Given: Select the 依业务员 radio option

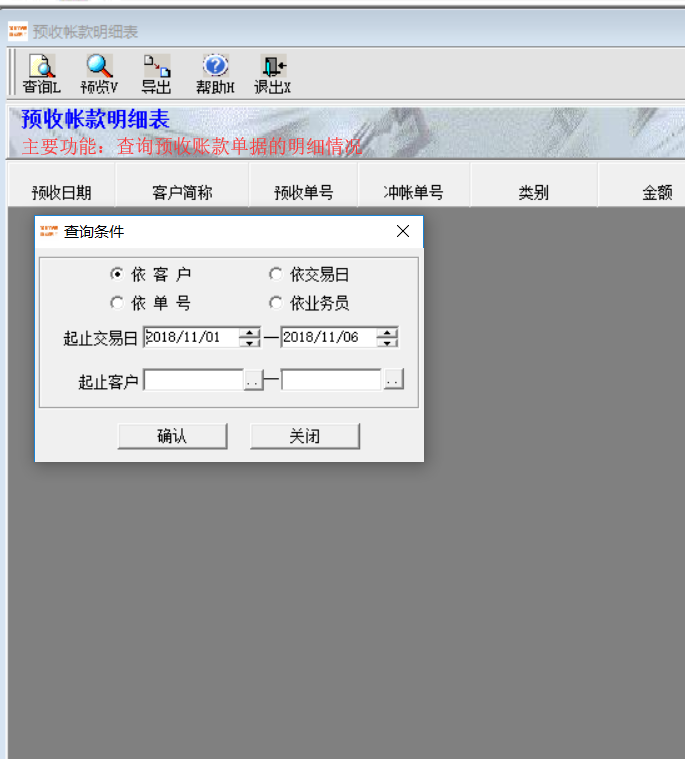Looking at the screenshot, I should [x=309, y=304].
